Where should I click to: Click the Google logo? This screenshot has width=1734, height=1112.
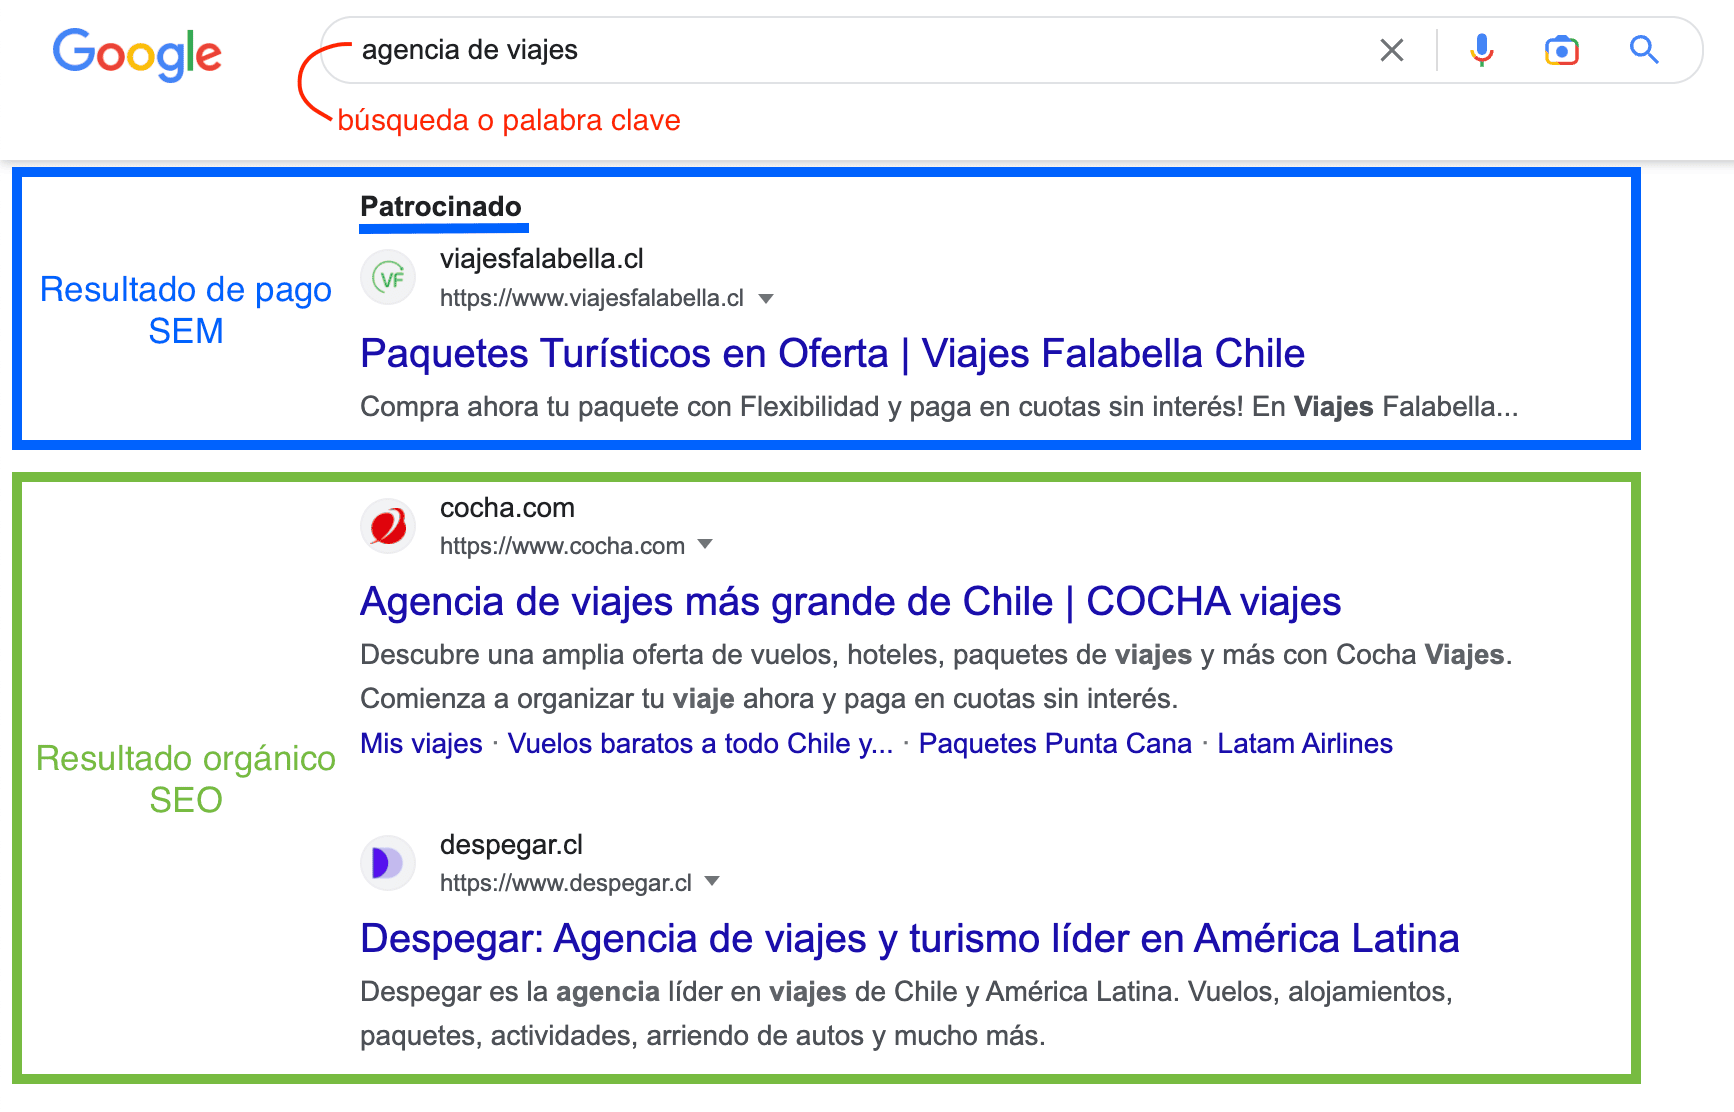click(x=137, y=54)
